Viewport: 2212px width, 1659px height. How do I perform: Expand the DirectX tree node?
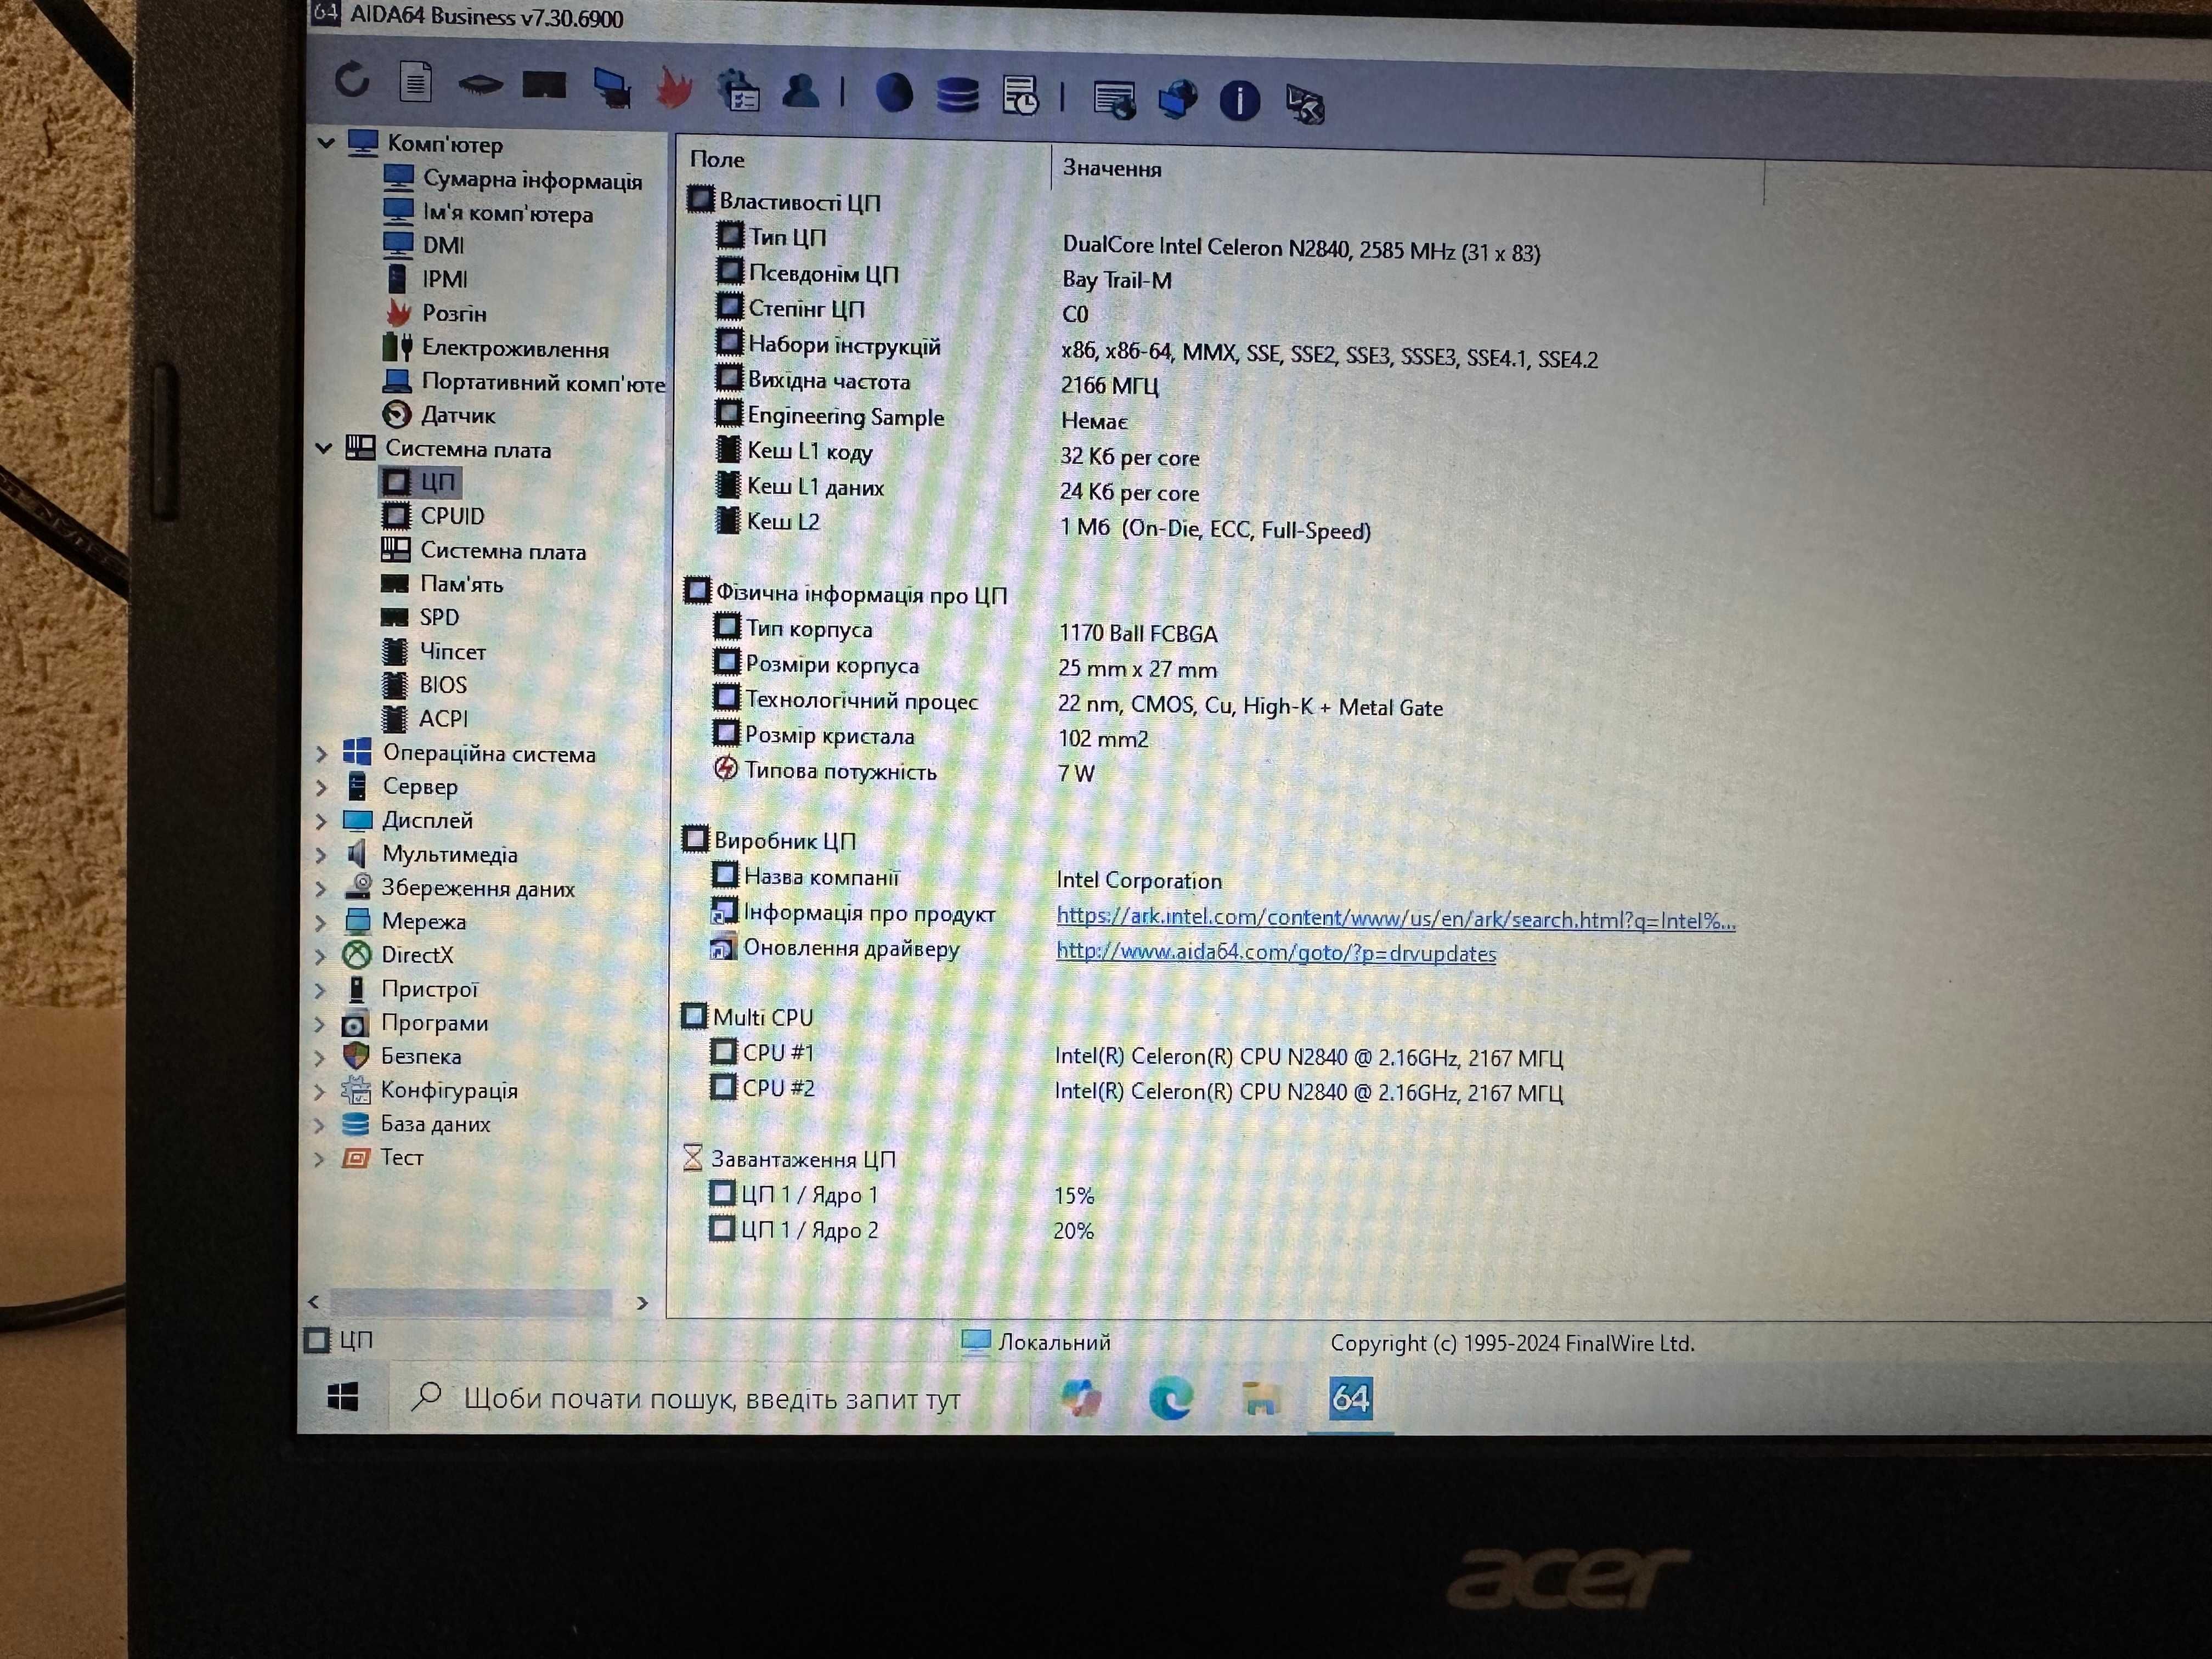coord(321,957)
